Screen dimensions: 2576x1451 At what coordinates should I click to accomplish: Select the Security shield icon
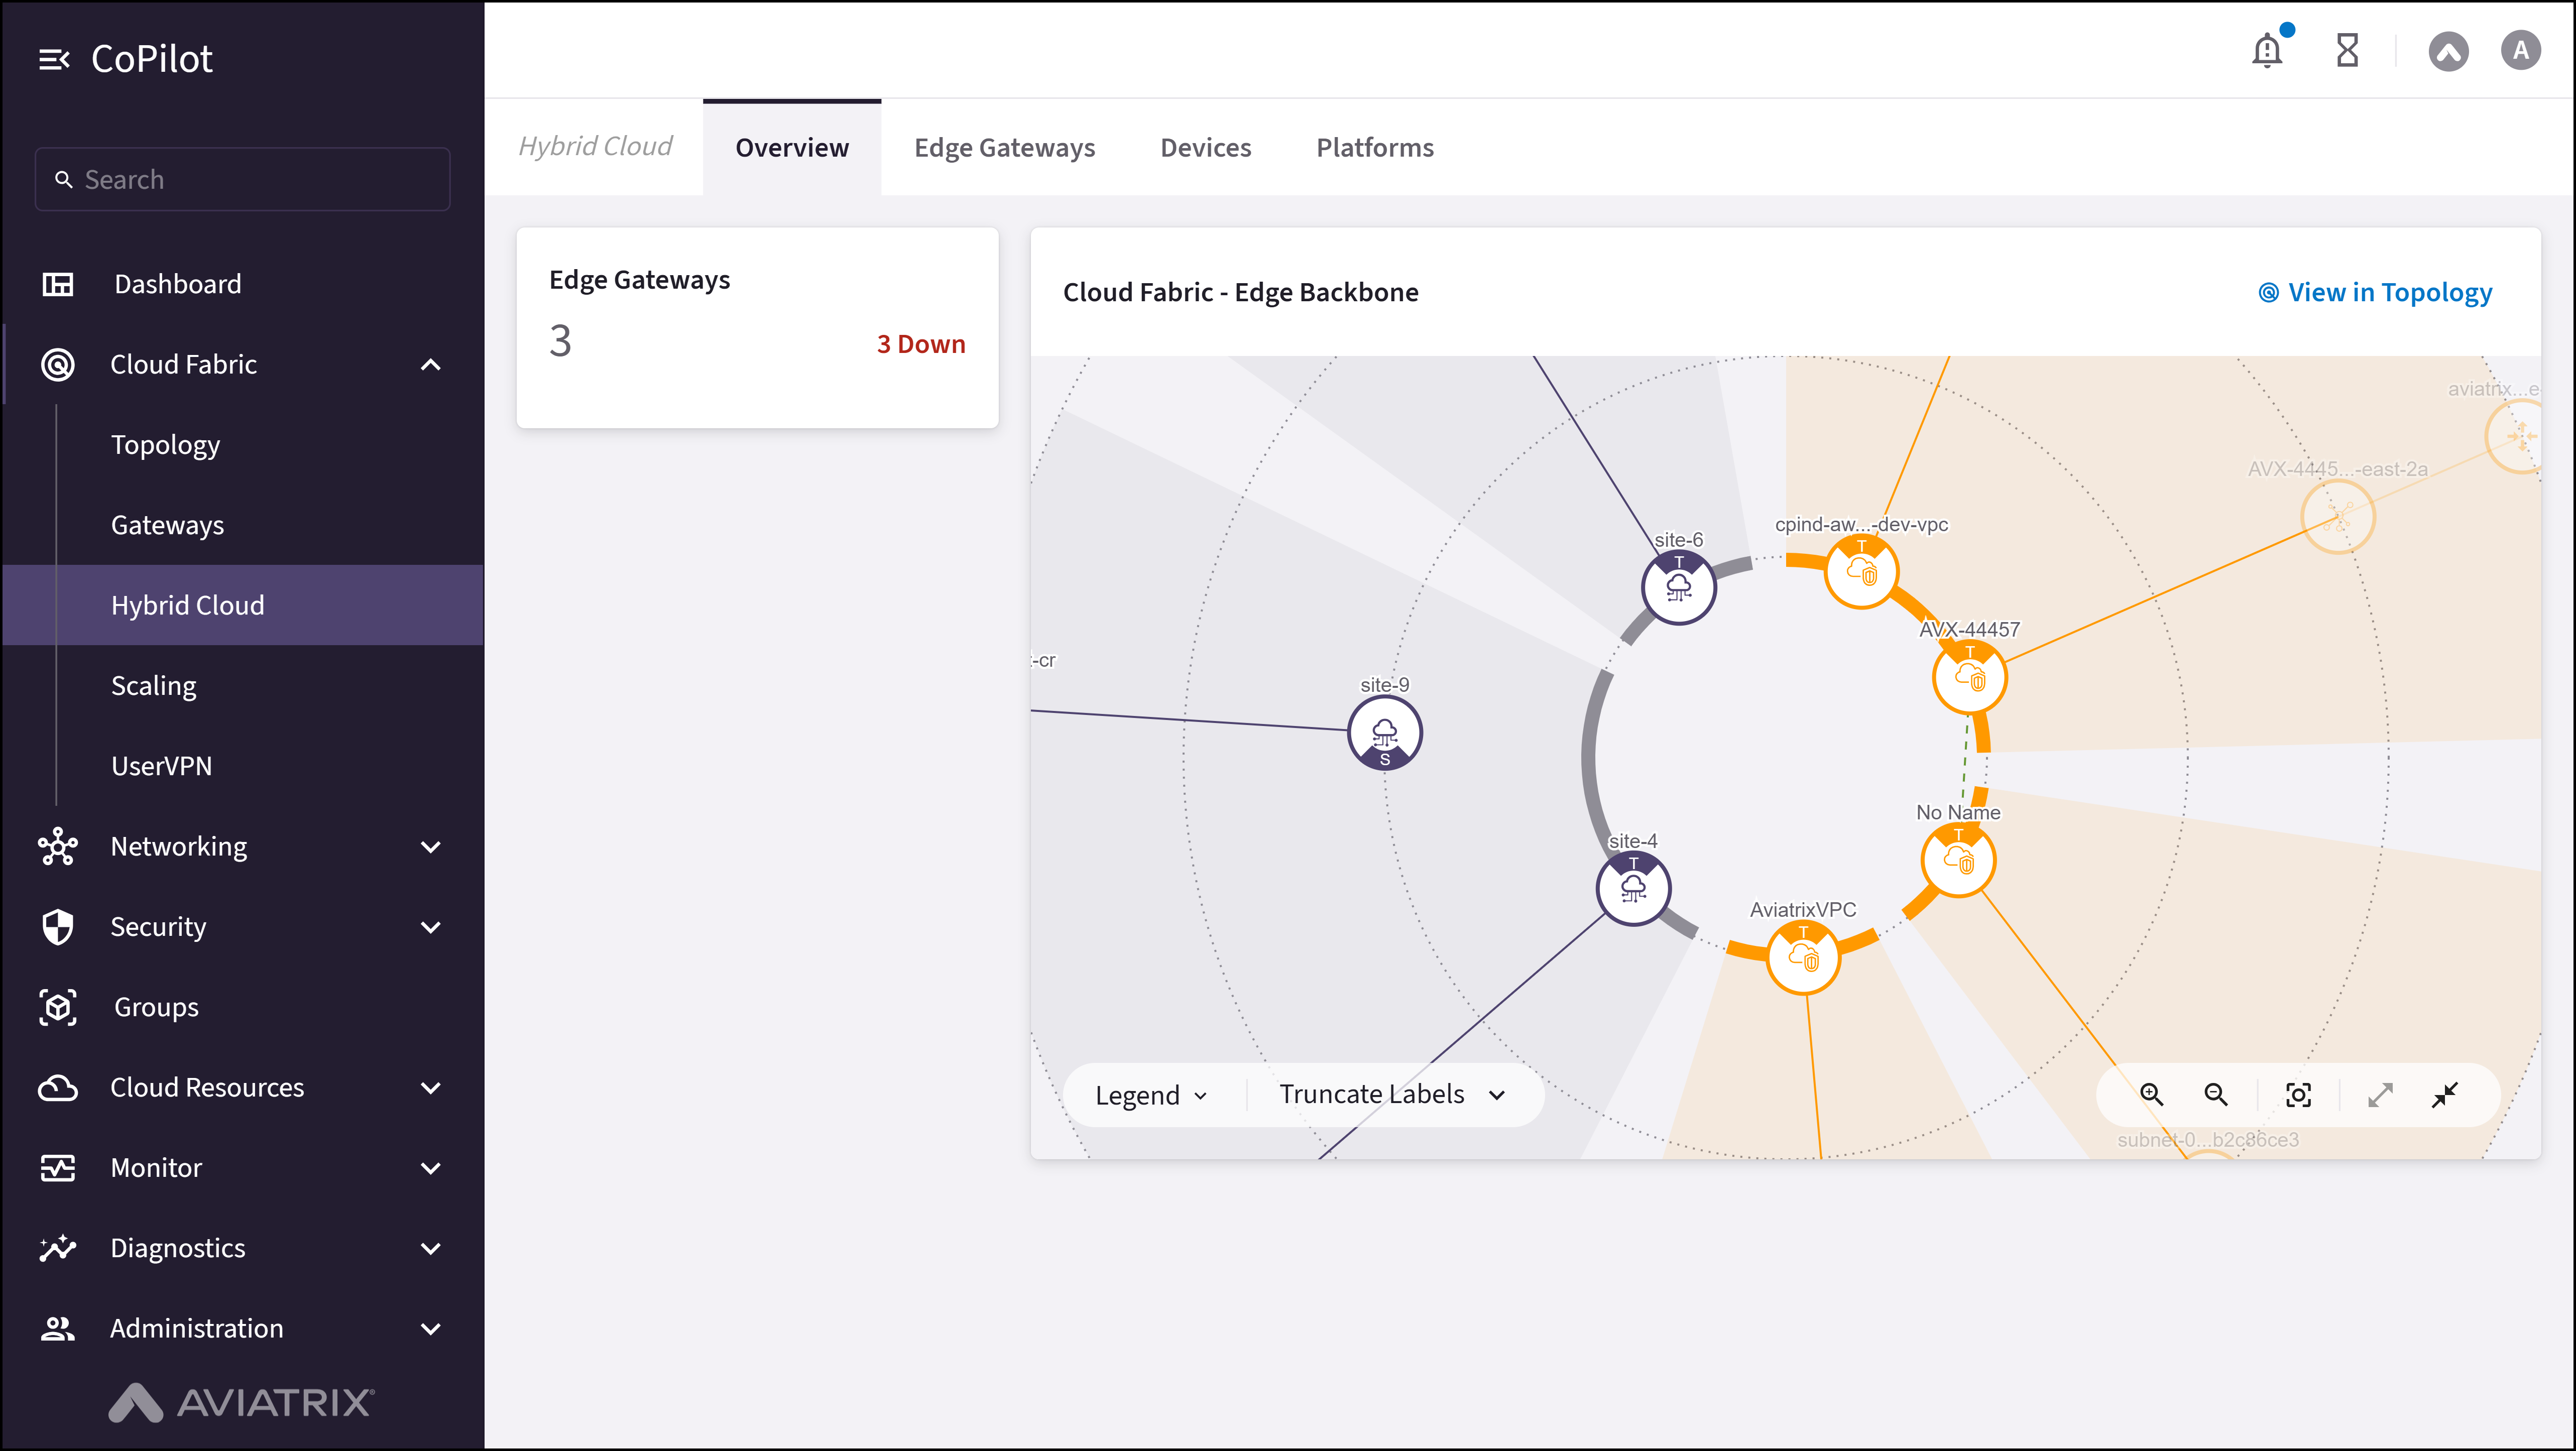coord(57,927)
